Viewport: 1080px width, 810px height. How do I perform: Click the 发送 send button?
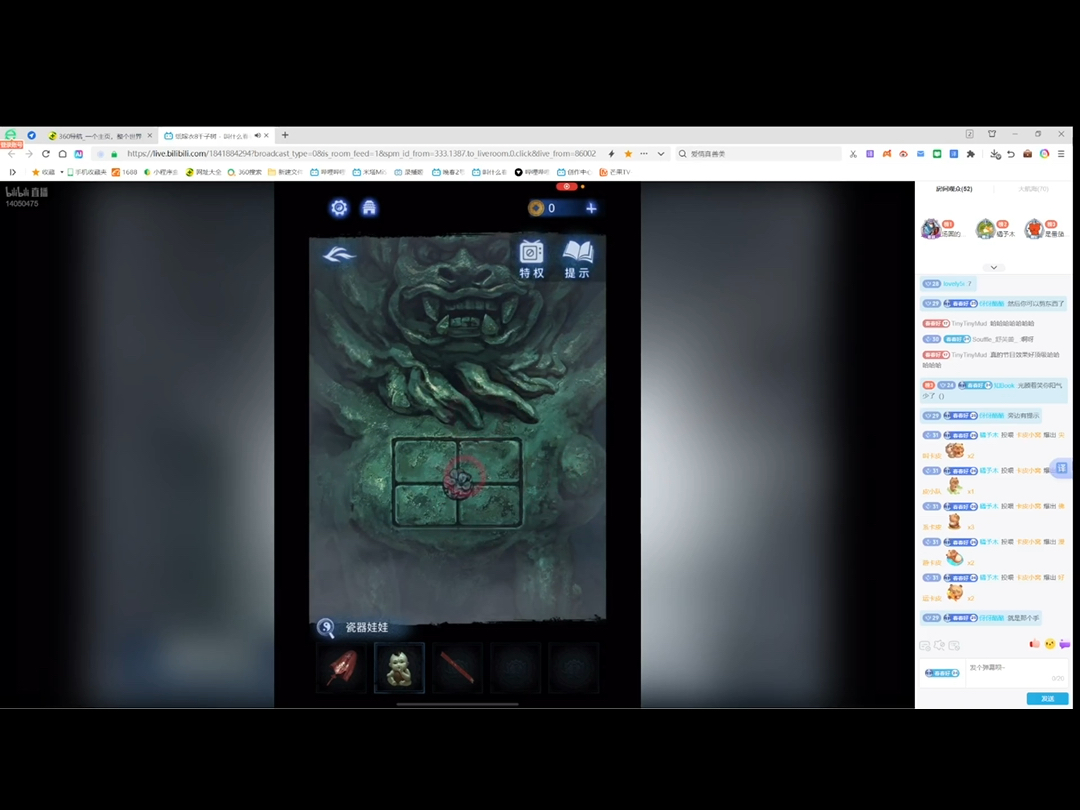pyautogui.click(x=1047, y=698)
